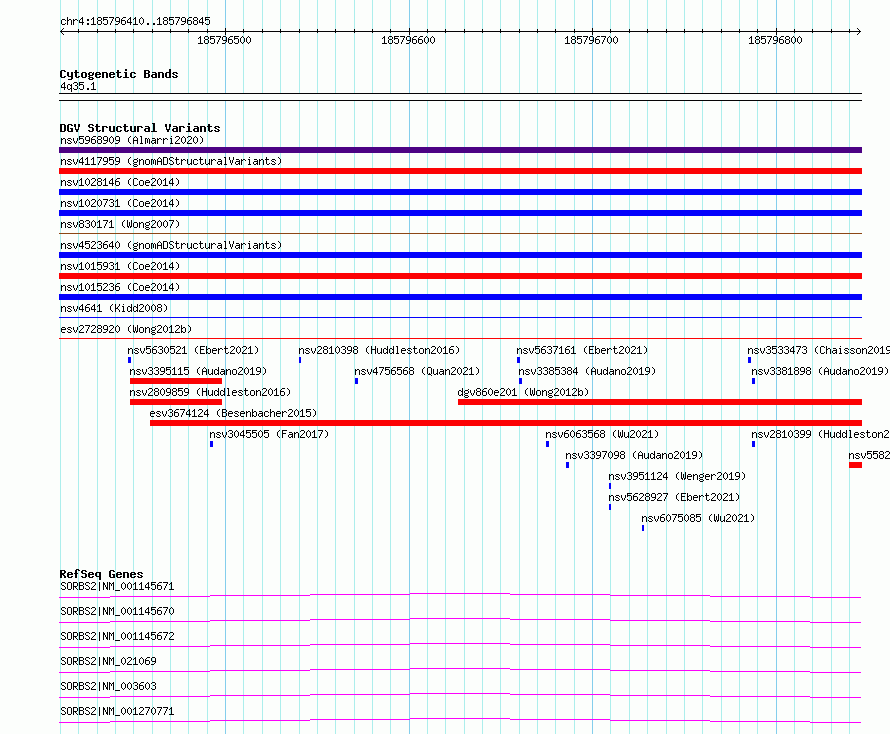Click blue marker under nsv2810399

753,444
